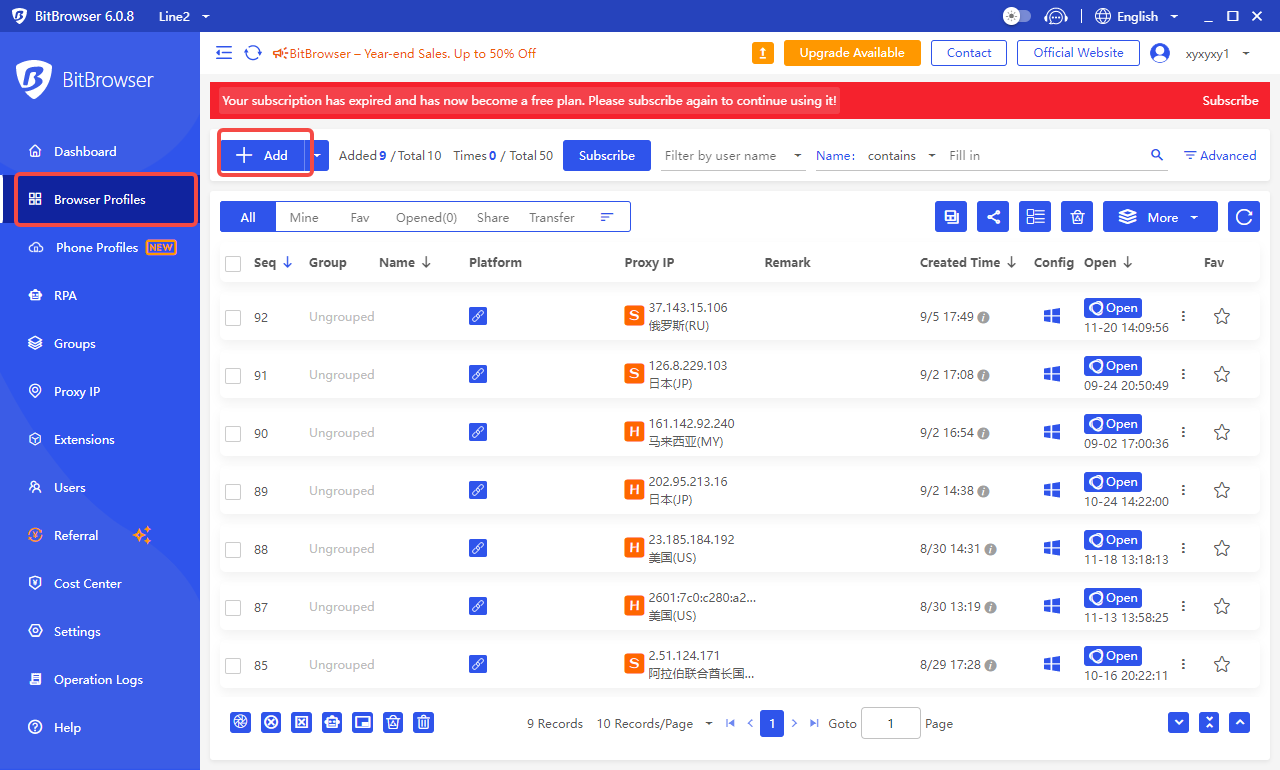This screenshot has height=770, width=1280.
Task: Click the circled X icon in bottom toolbar
Action: 271,722
